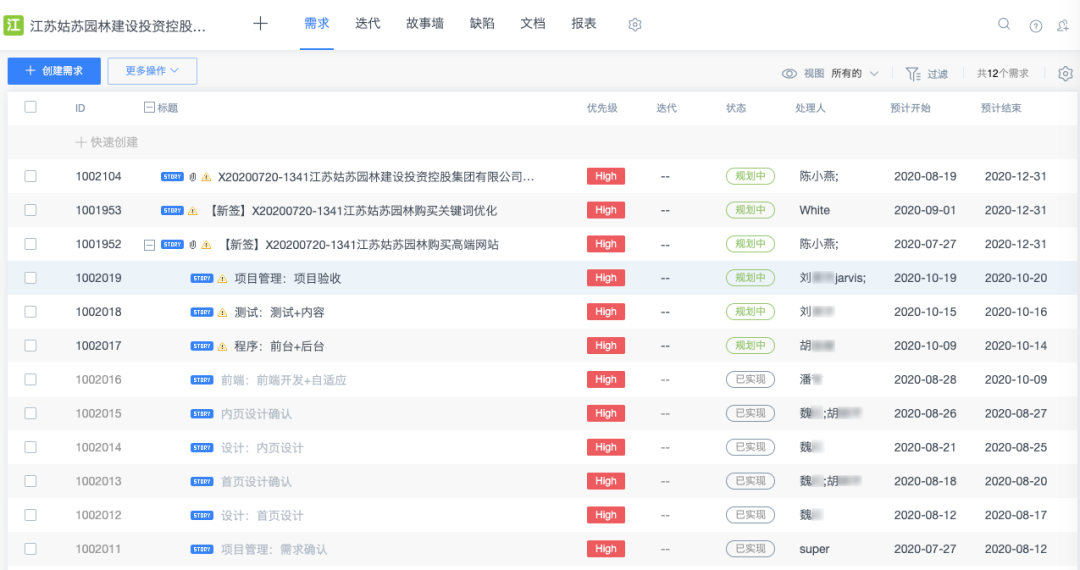This screenshot has height=570, width=1080.
Task: Click handler cell White in row 1001953
Action: (x=815, y=211)
